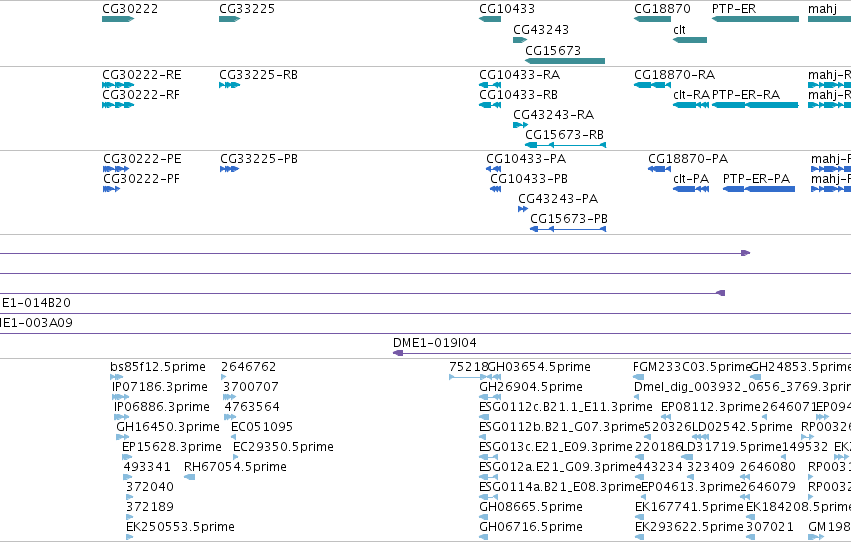Select protein CG30222-PE
Screen dimensions: 851x542
pos(116,169)
